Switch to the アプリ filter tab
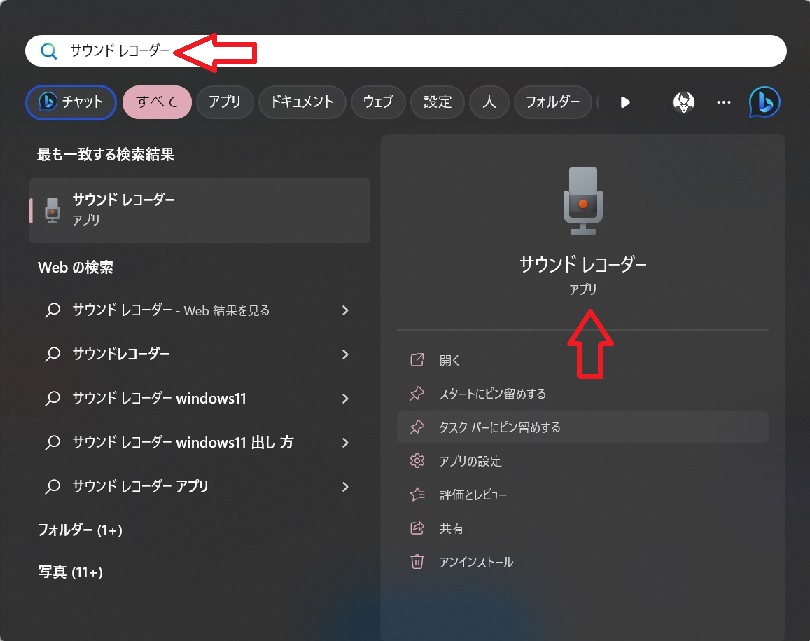The height and width of the screenshot is (641, 810). pos(225,102)
